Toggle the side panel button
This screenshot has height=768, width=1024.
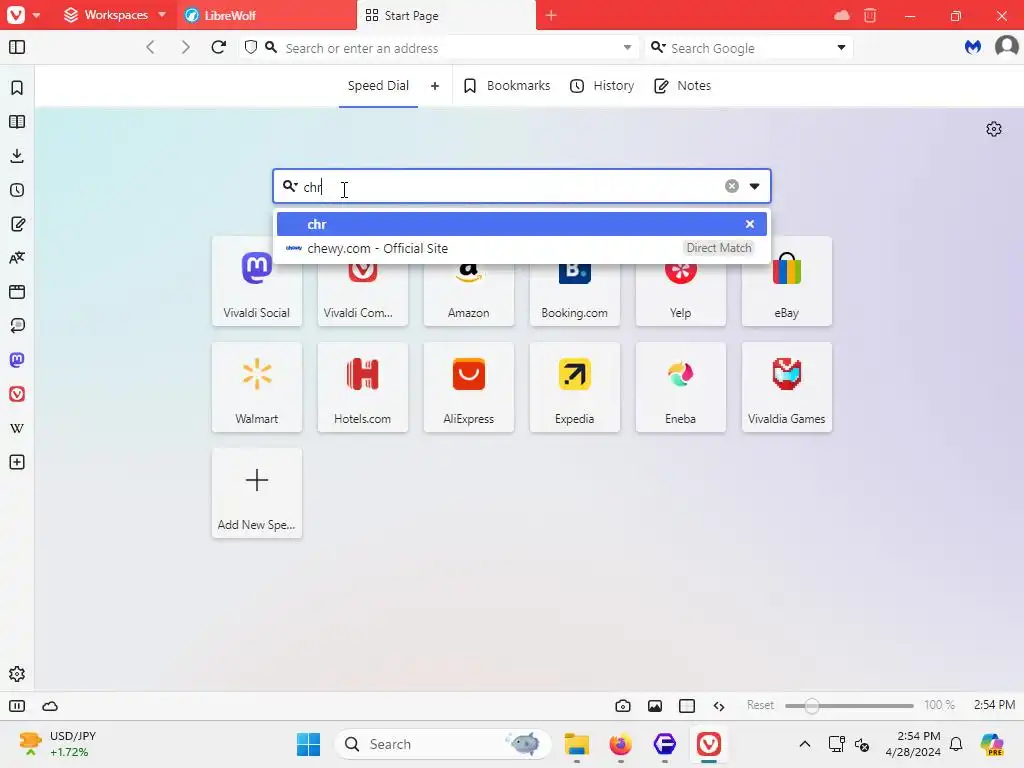[17, 47]
